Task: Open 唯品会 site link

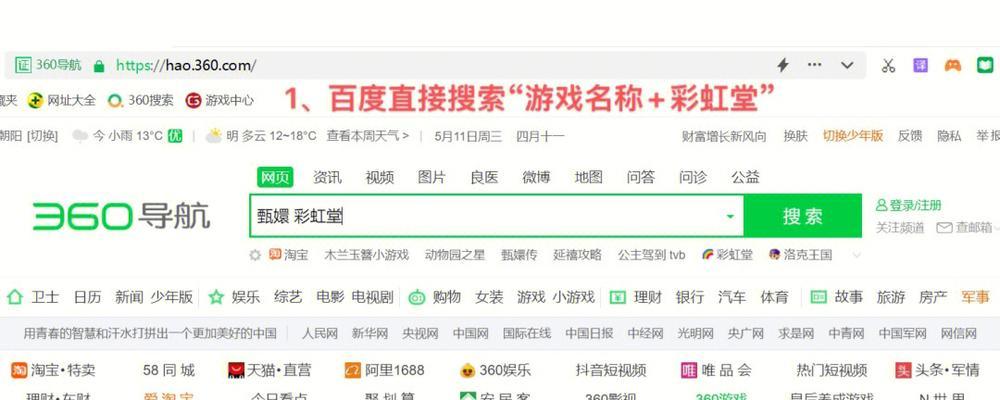Action: (x=716, y=370)
